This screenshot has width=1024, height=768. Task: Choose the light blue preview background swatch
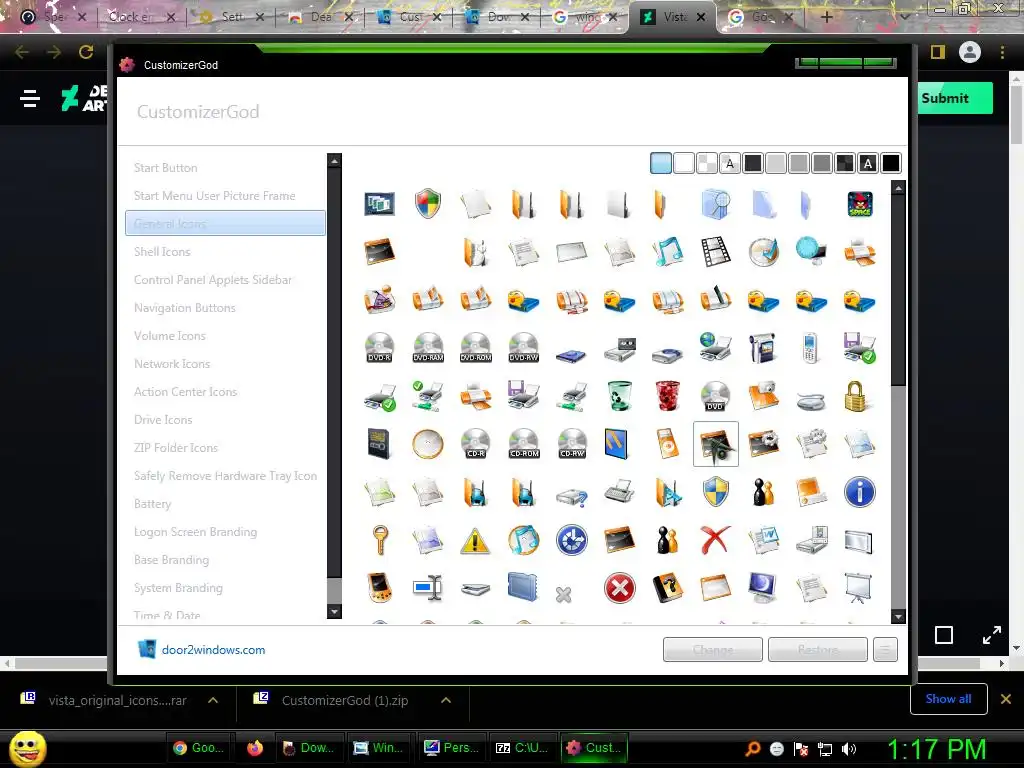(661, 163)
